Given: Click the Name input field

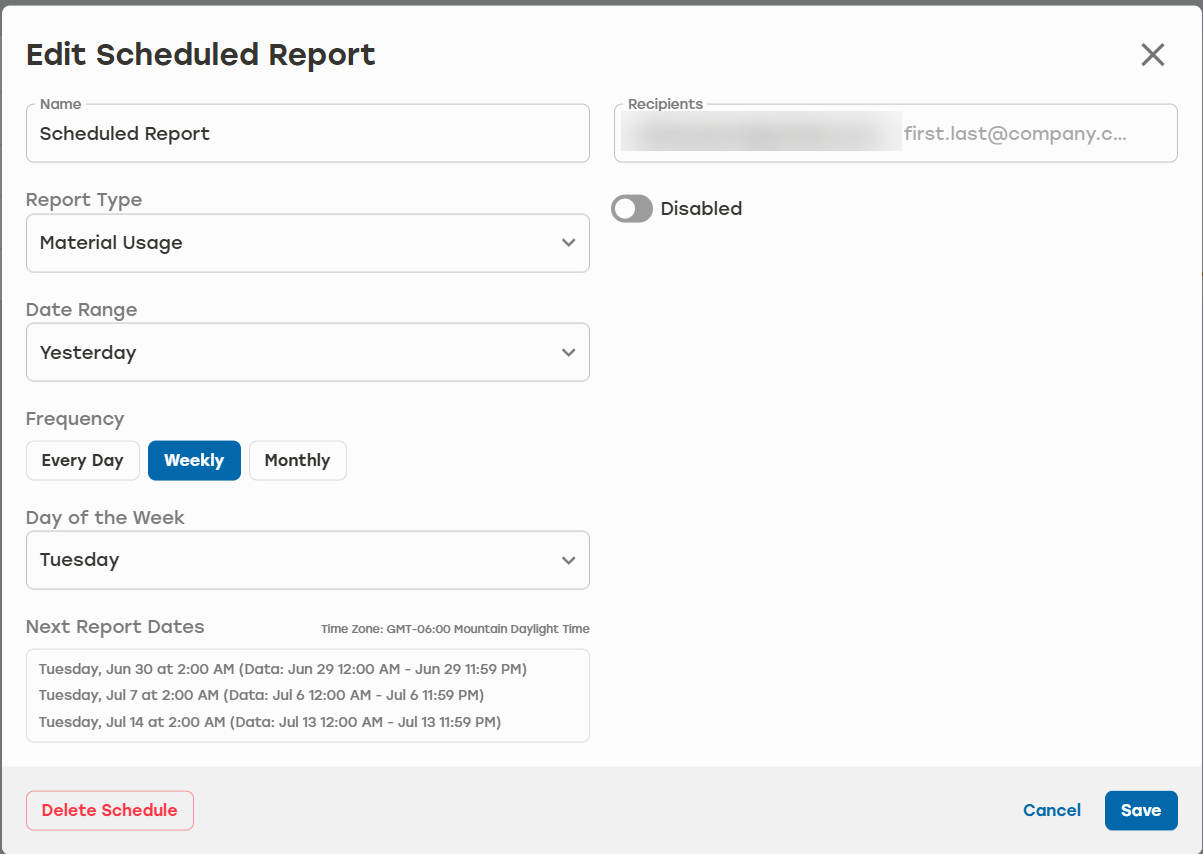Looking at the screenshot, I should click(308, 133).
